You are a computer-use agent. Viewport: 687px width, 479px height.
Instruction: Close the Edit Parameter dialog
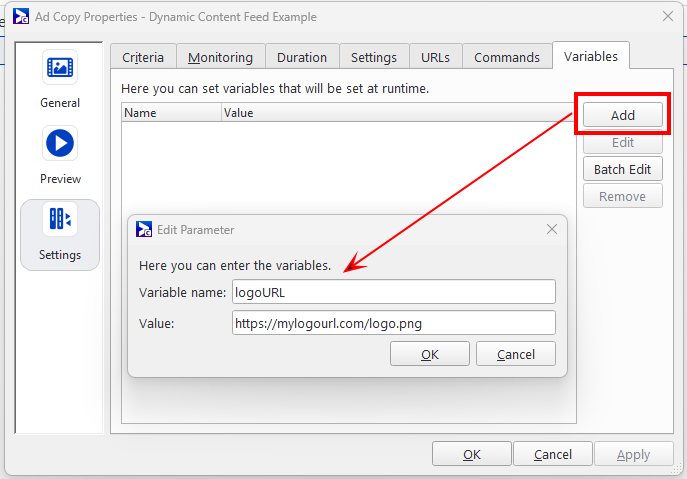(x=551, y=229)
